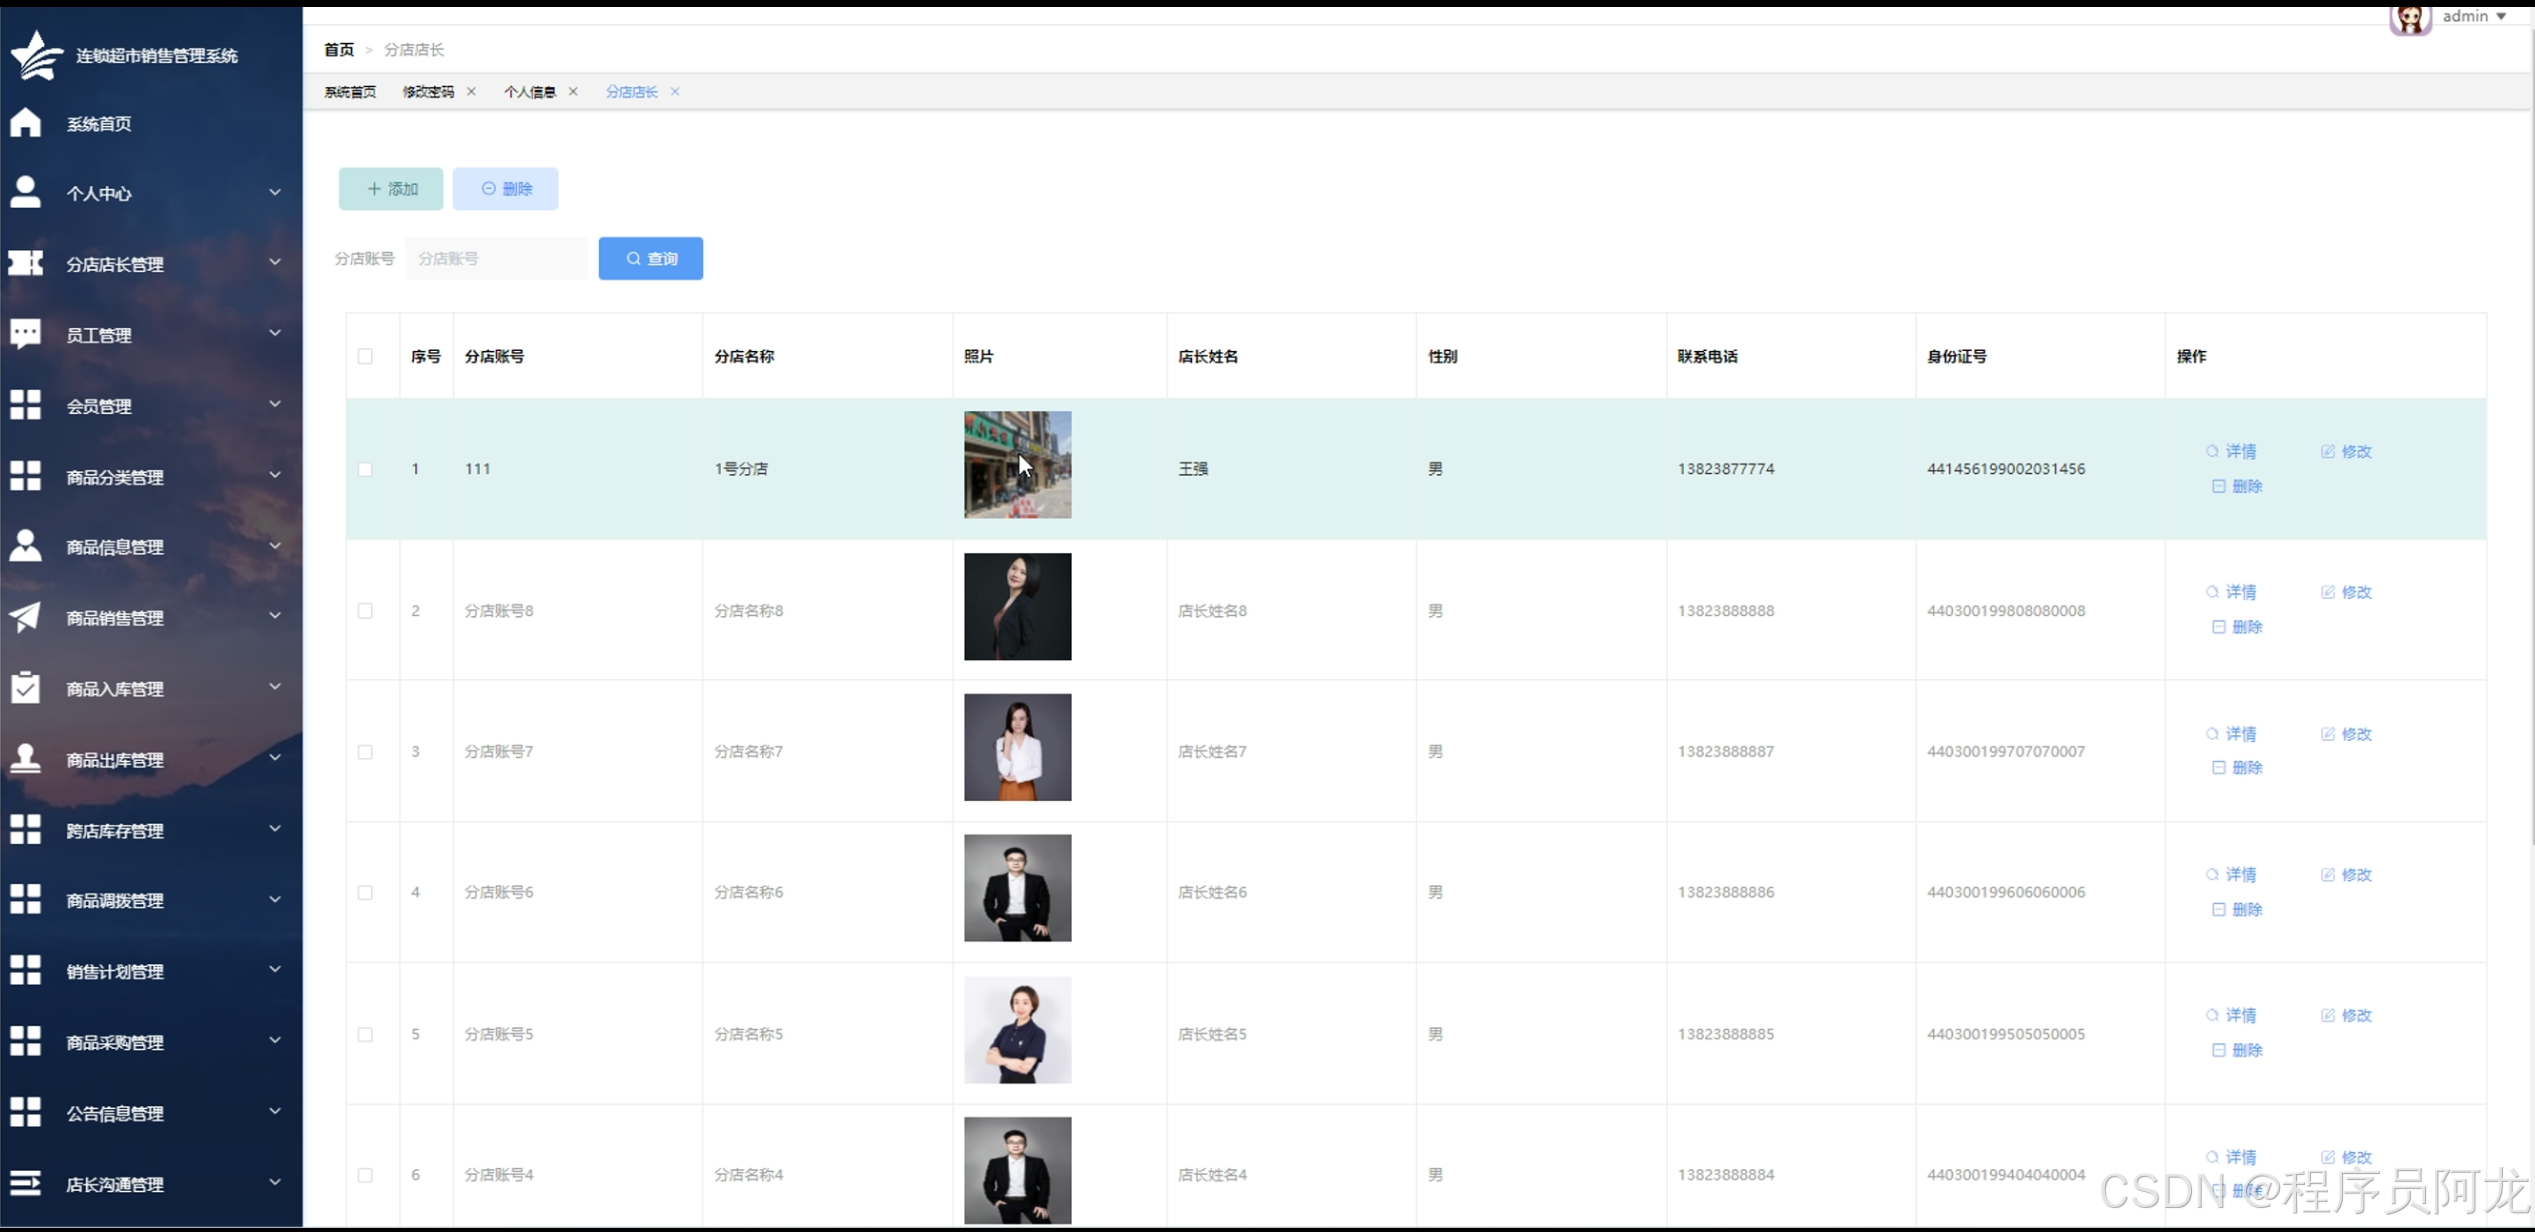2535x1232 pixels.
Task: Click the 添加 add button
Action: [391, 189]
